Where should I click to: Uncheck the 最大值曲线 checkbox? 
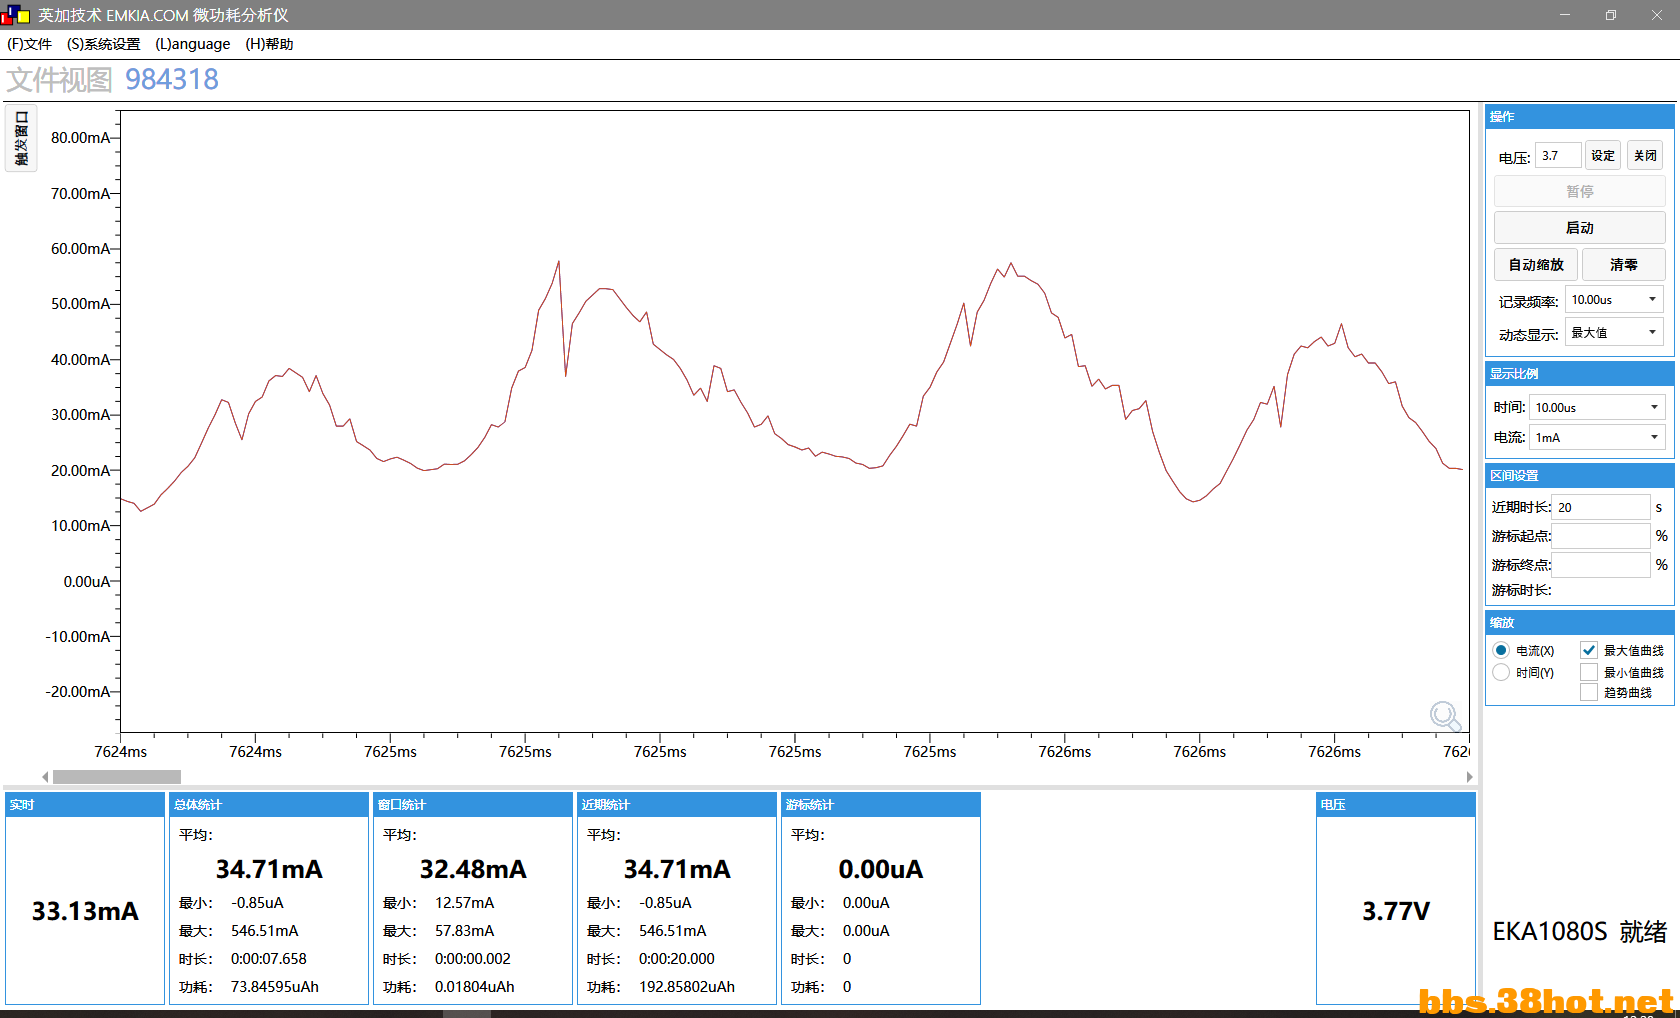(x=1589, y=650)
